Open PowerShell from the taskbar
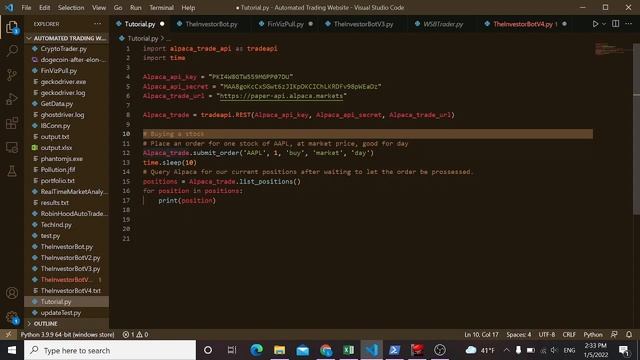The width and height of the screenshot is (640, 360). [394, 350]
